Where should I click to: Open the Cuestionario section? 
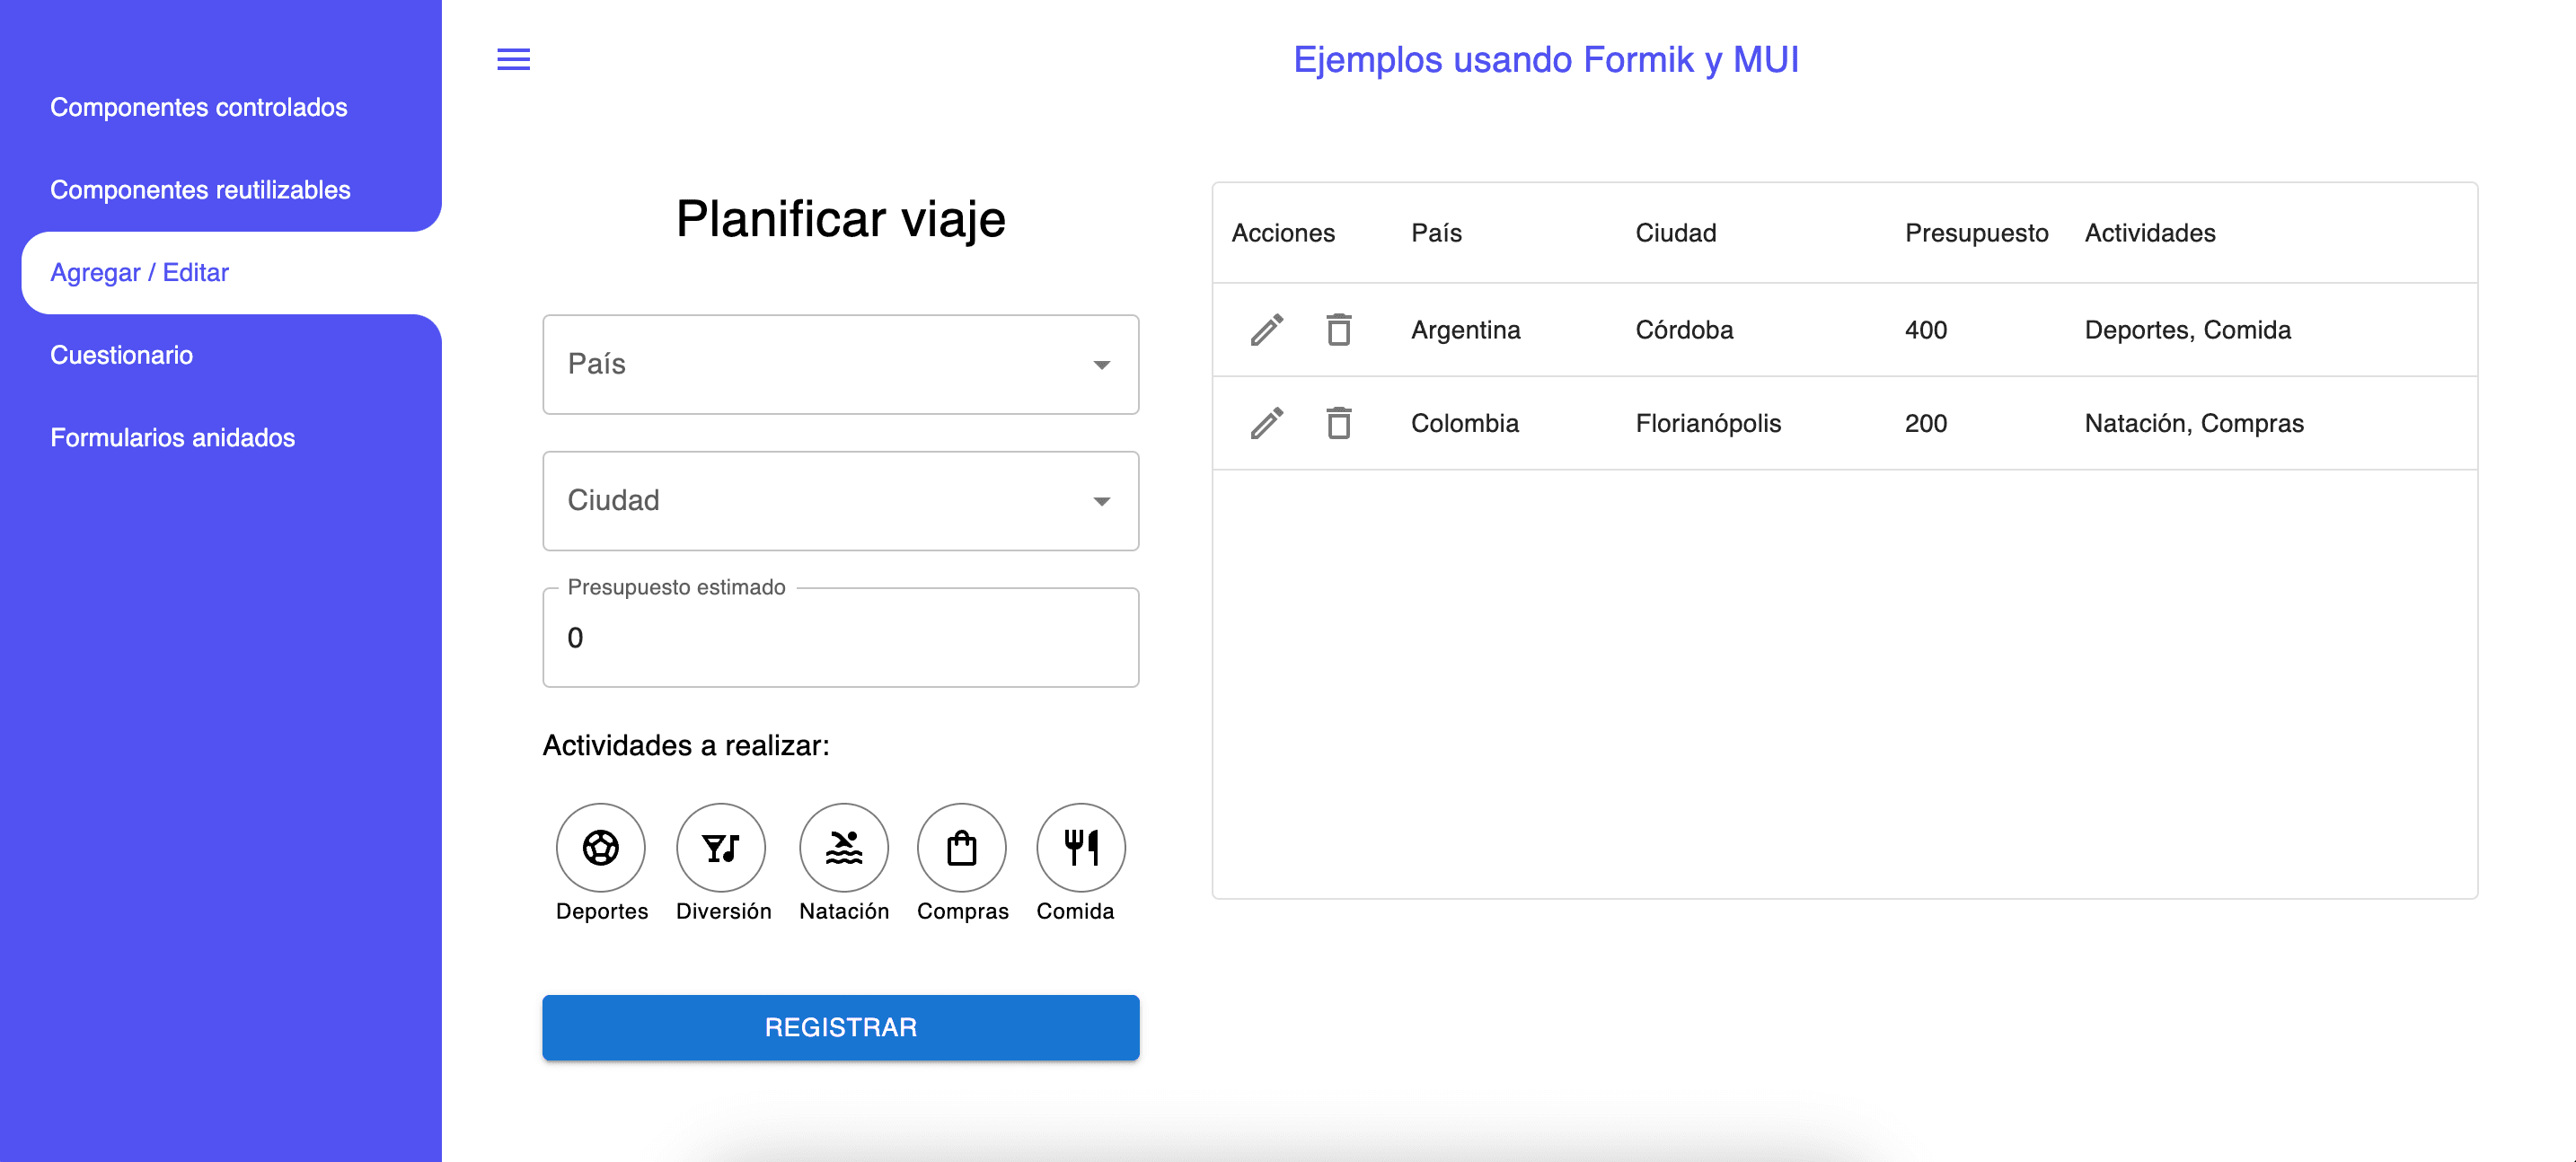(122, 355)
